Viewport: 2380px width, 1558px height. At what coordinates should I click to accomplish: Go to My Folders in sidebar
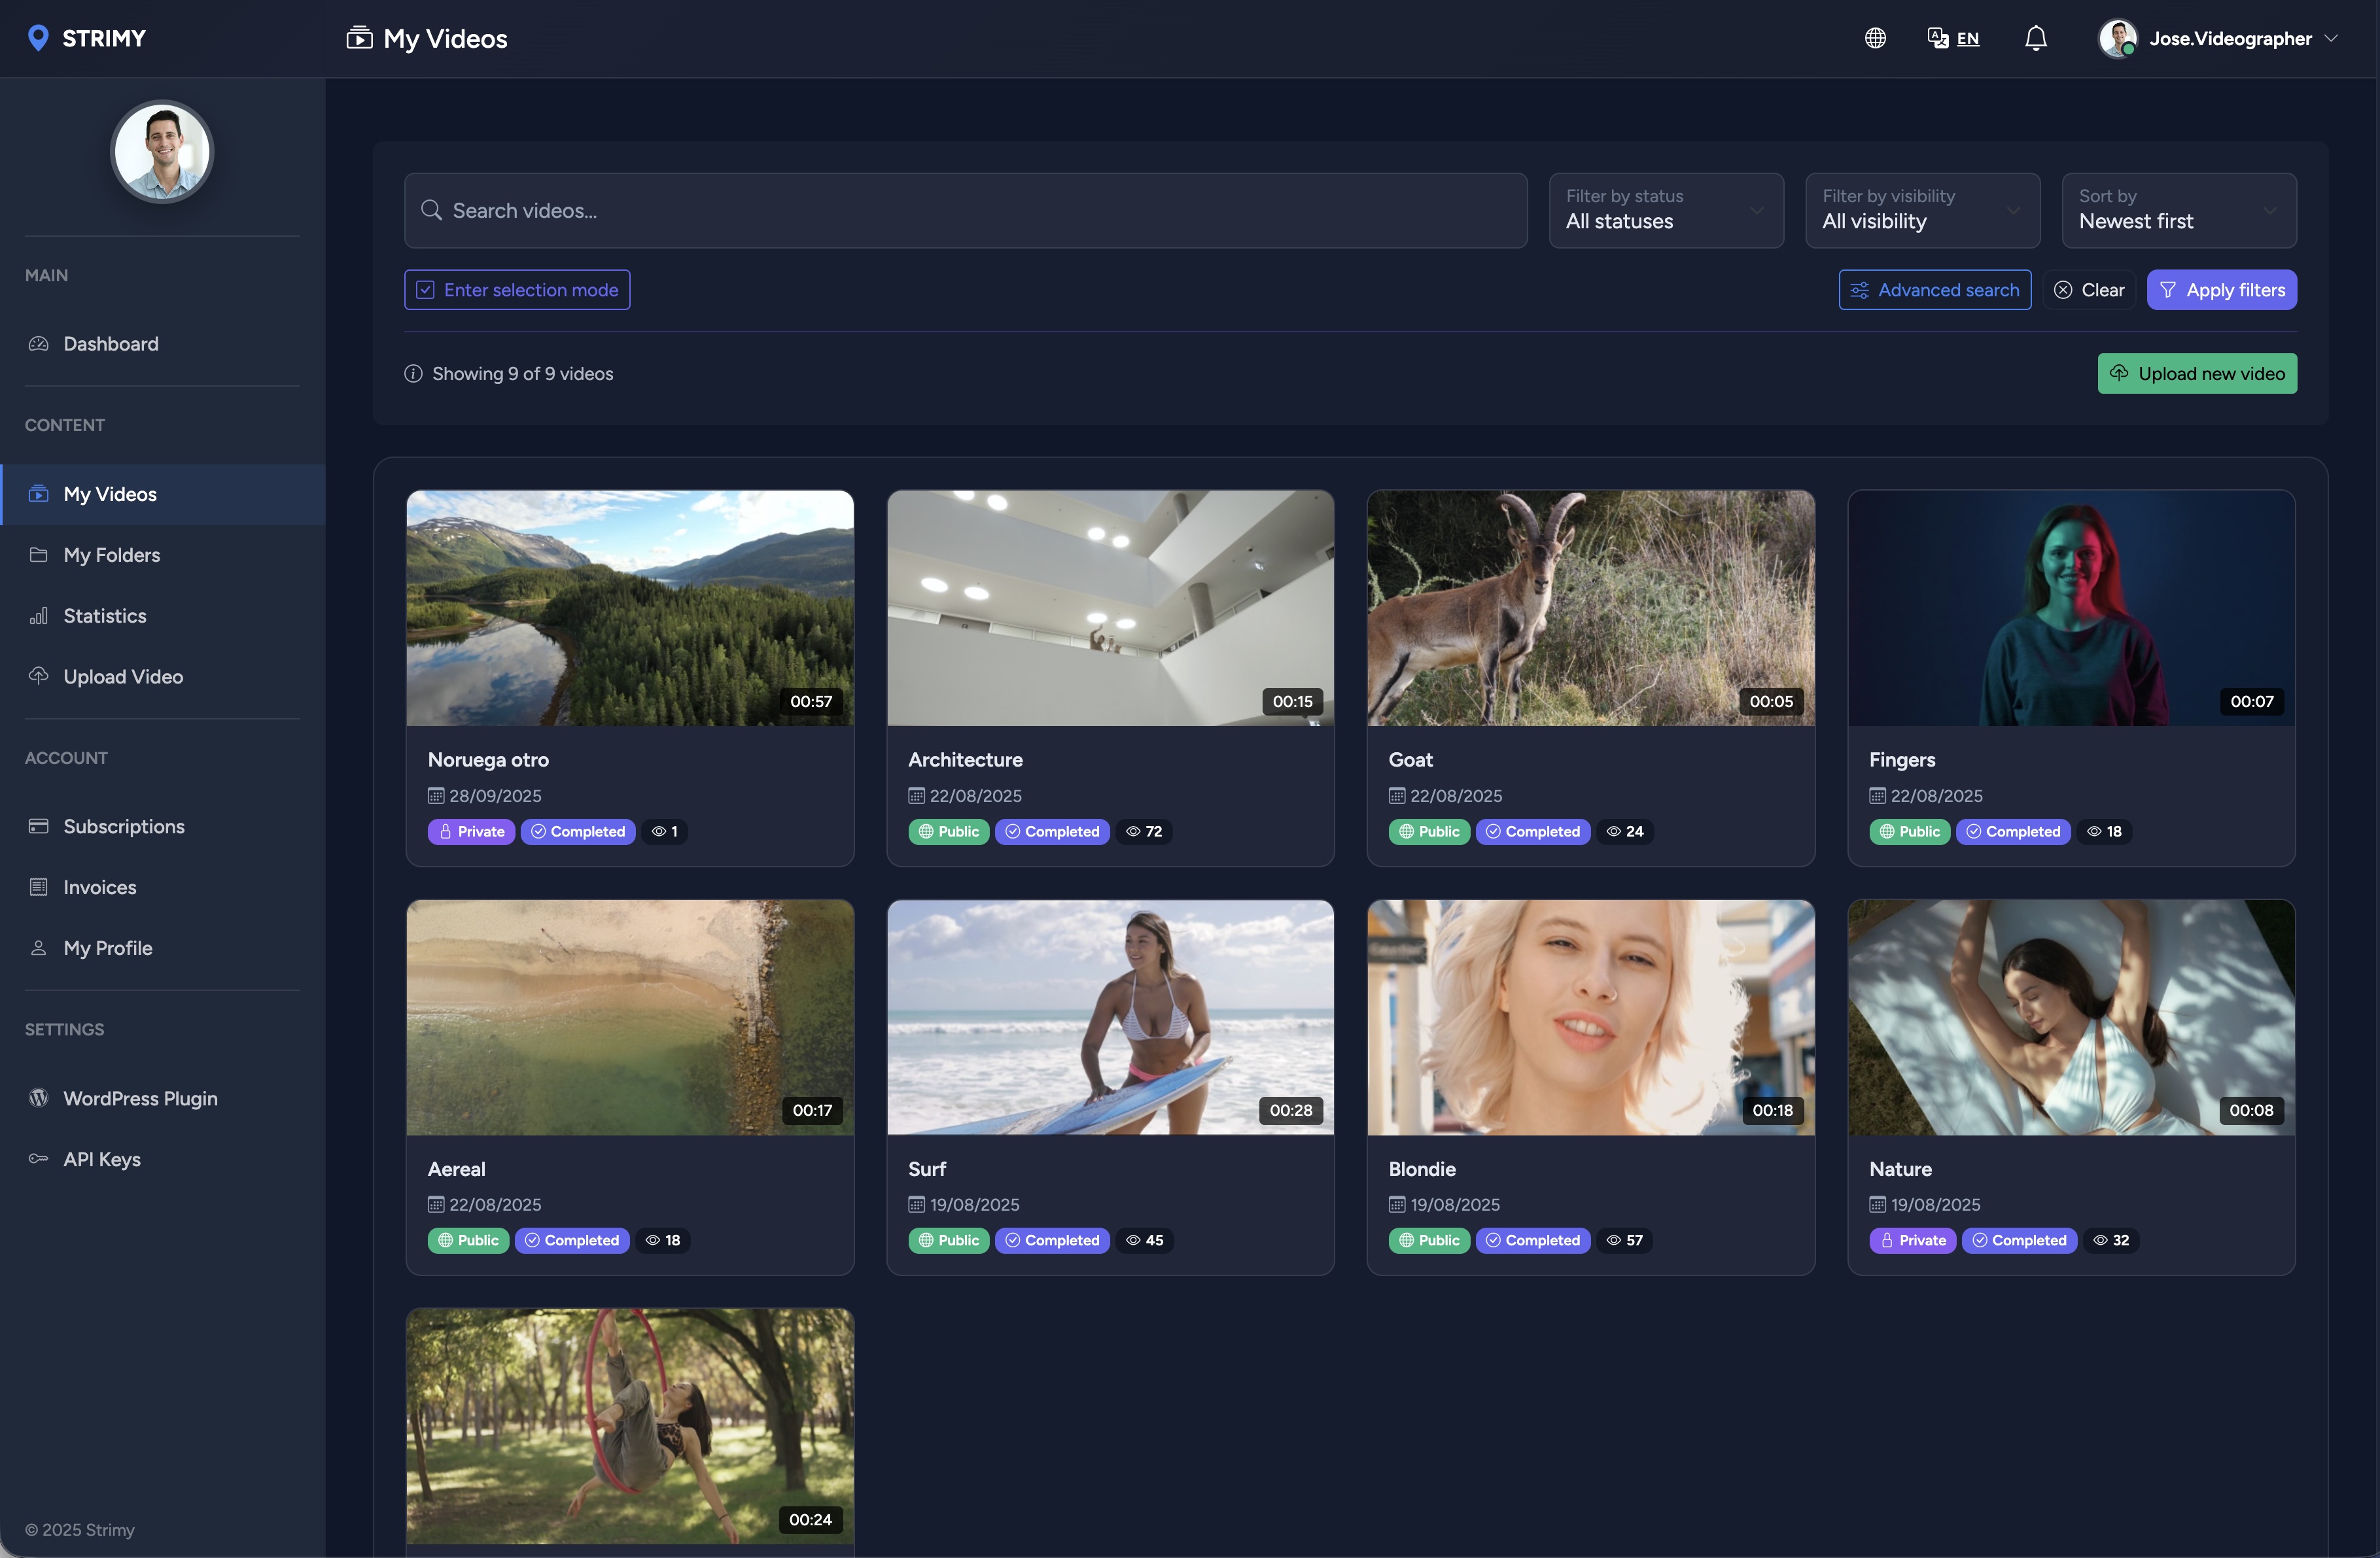coord(111,555)
